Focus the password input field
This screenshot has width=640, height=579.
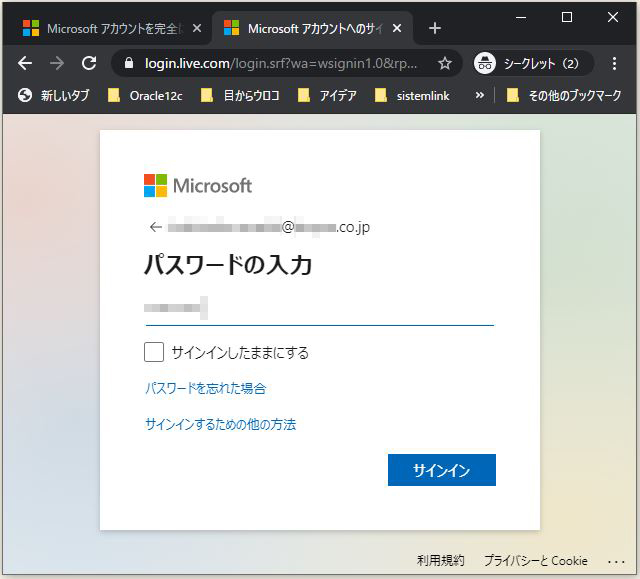pyautogui.click(x=320, y=308)
